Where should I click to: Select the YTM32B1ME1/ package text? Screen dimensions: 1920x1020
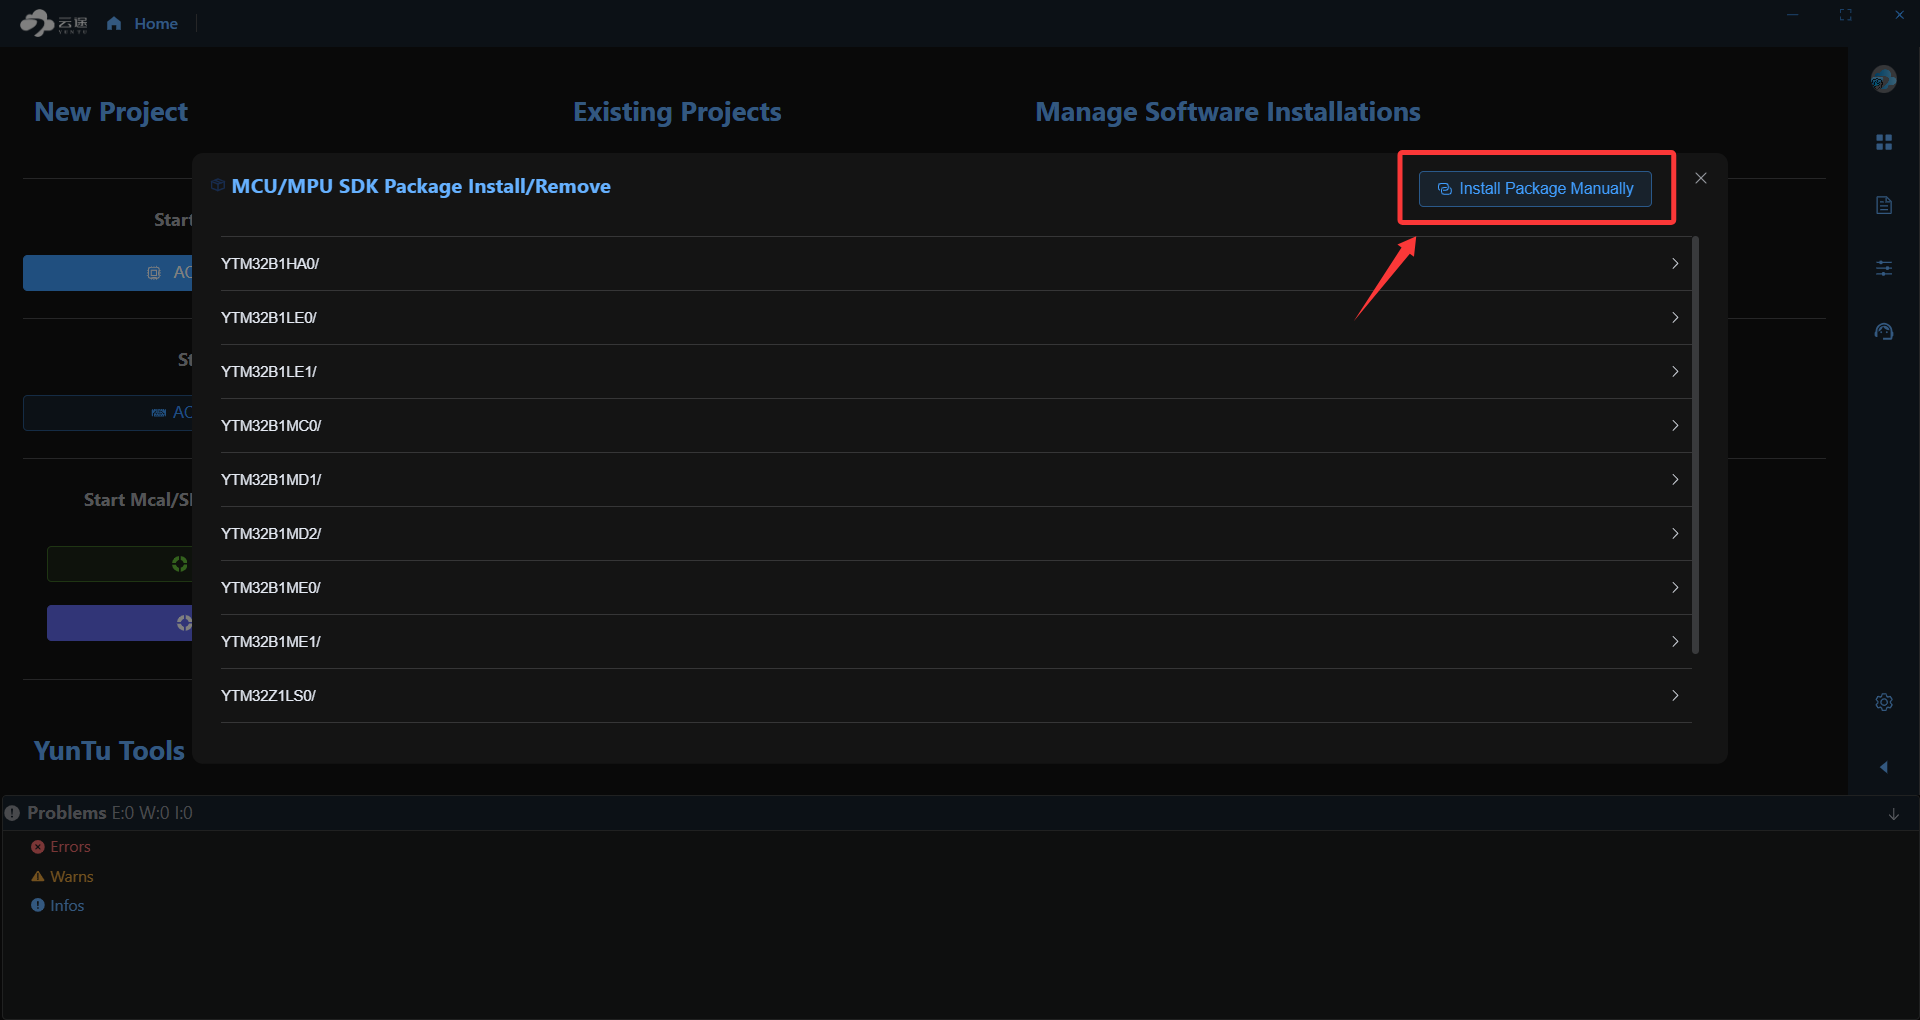[x=271, y=642]
